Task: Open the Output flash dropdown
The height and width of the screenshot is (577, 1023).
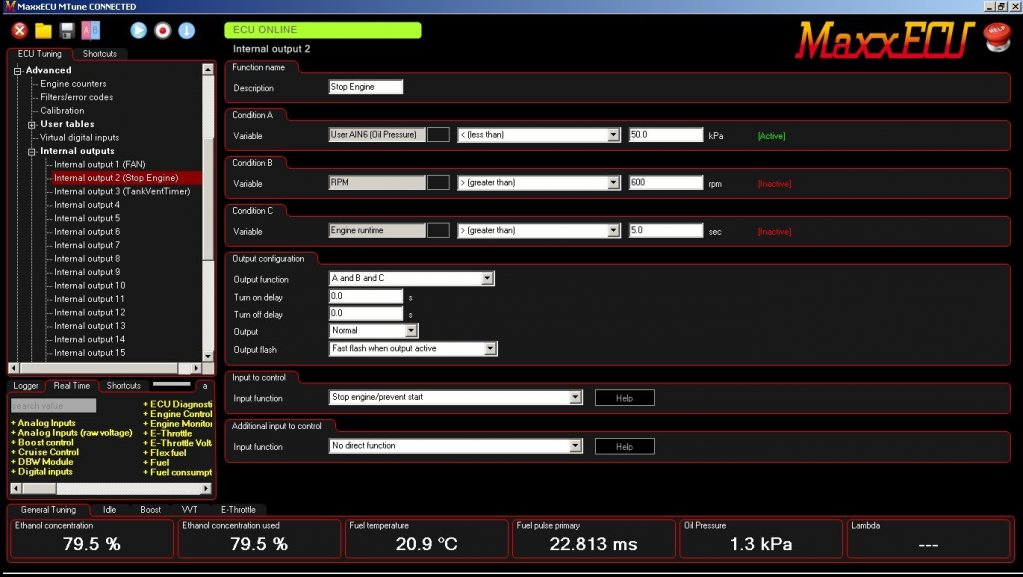Action: [490, 349]
